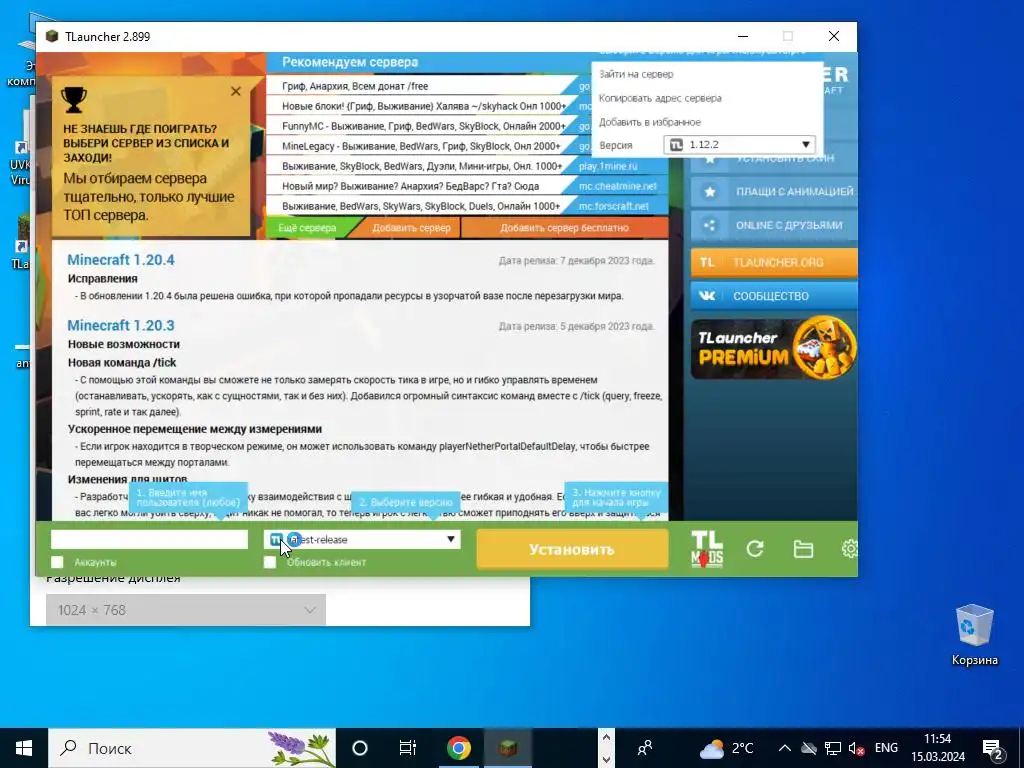Click the People icon on taskbar
The width and height of the screenshot is (1024, 768).
(645, 748)
